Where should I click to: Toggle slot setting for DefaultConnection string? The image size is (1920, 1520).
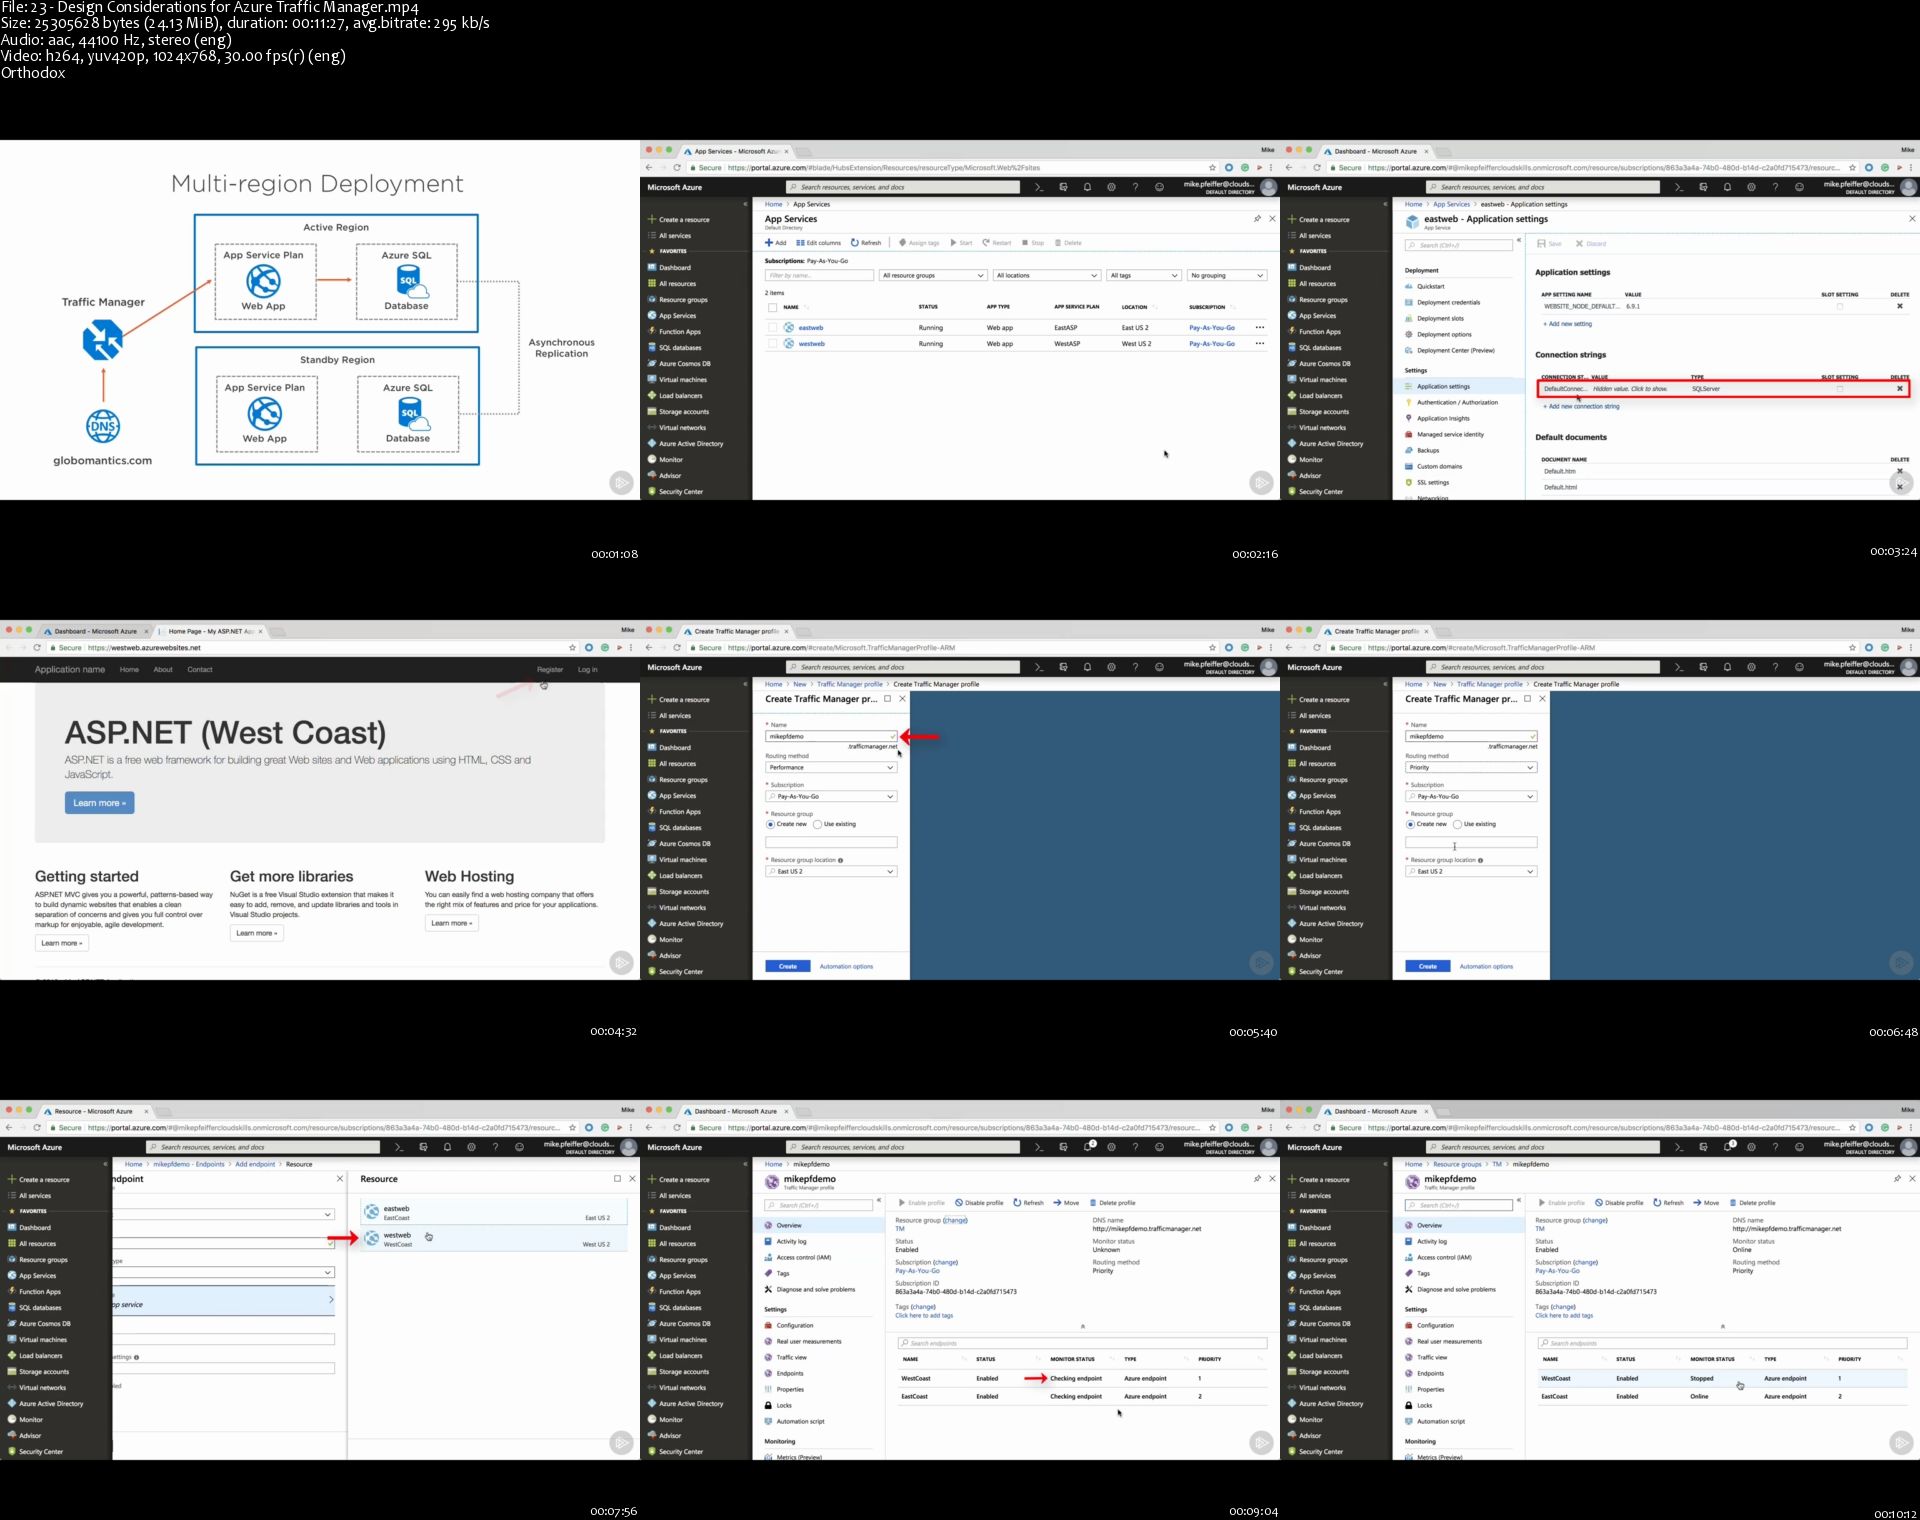tap(1839, 389)
